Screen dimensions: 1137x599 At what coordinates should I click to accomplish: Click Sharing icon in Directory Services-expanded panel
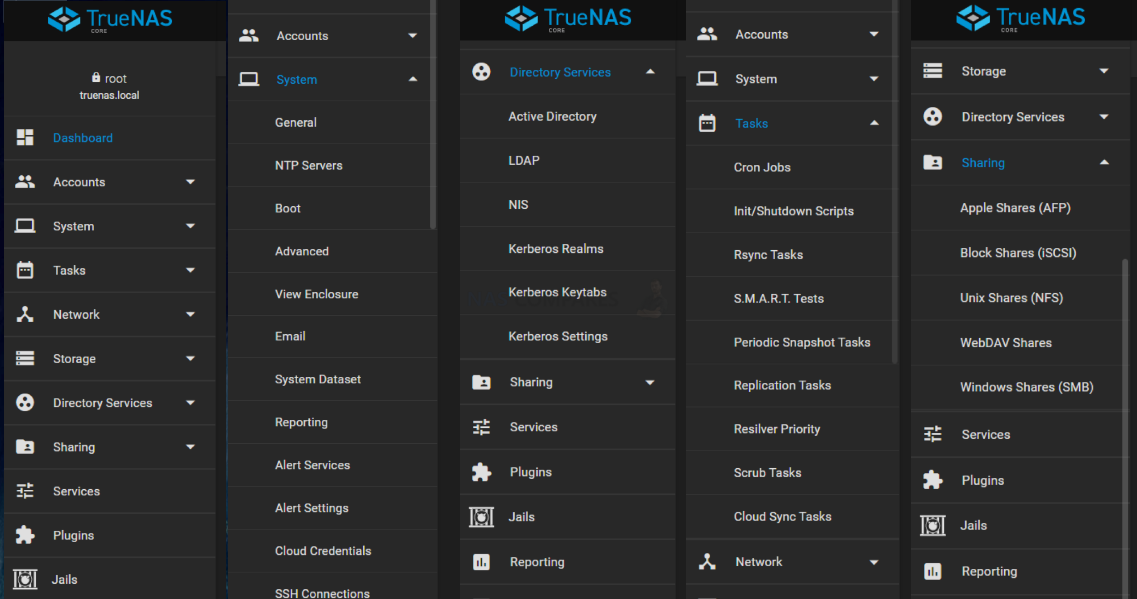pyautogui.click(x=481, y=382)
